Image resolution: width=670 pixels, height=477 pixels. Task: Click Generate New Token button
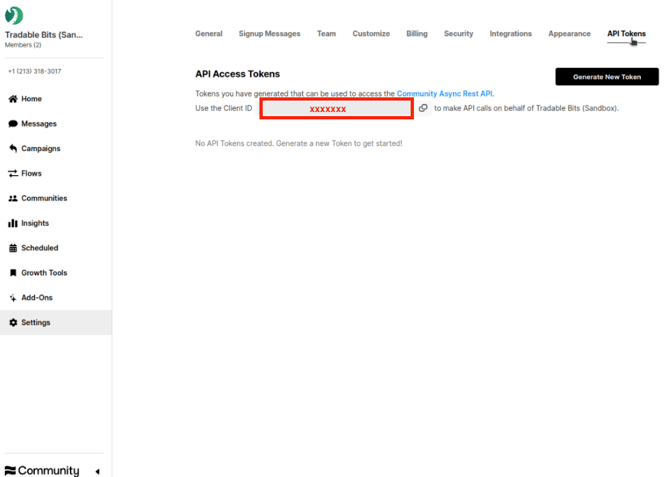click(x=607, y=77)
